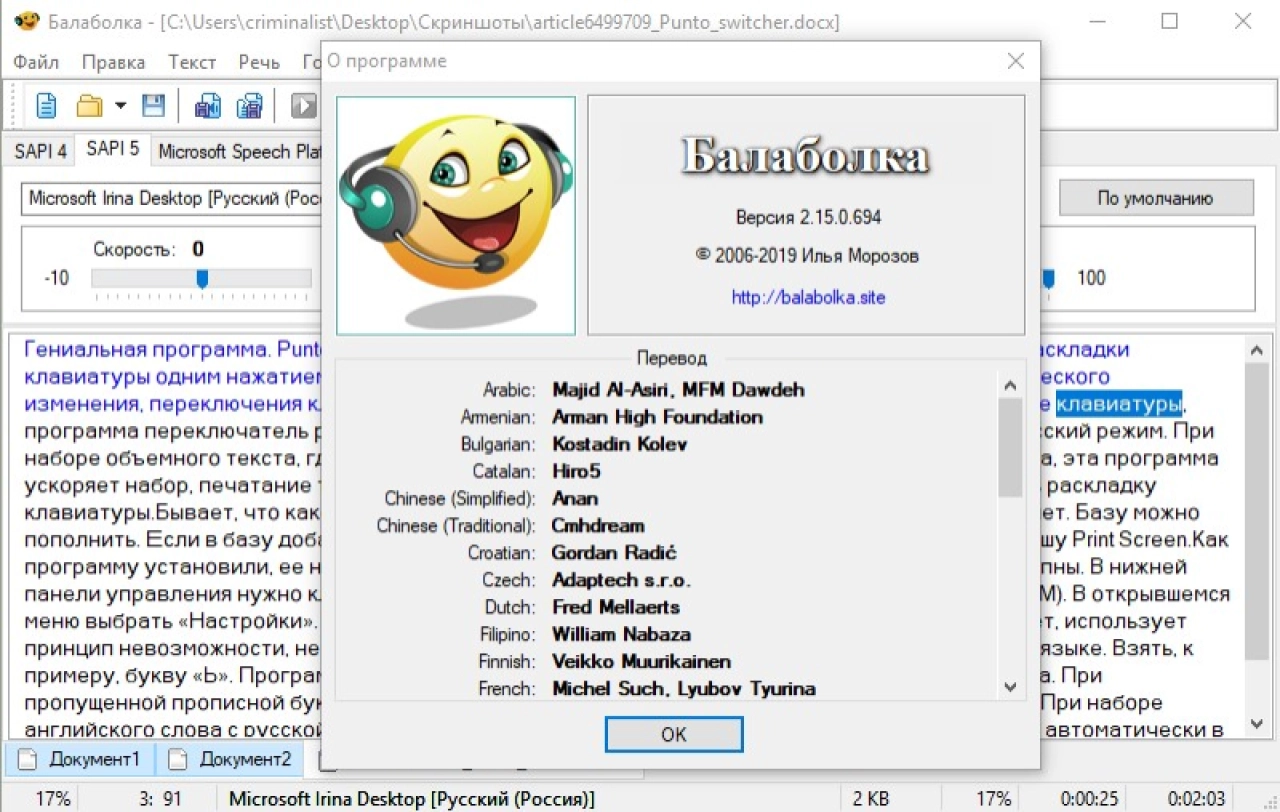The height and width of the screenshot is (812, 1280).
Task: Open the Microsoft Irina Desktop voice combo box
Action: pos(172,198)
